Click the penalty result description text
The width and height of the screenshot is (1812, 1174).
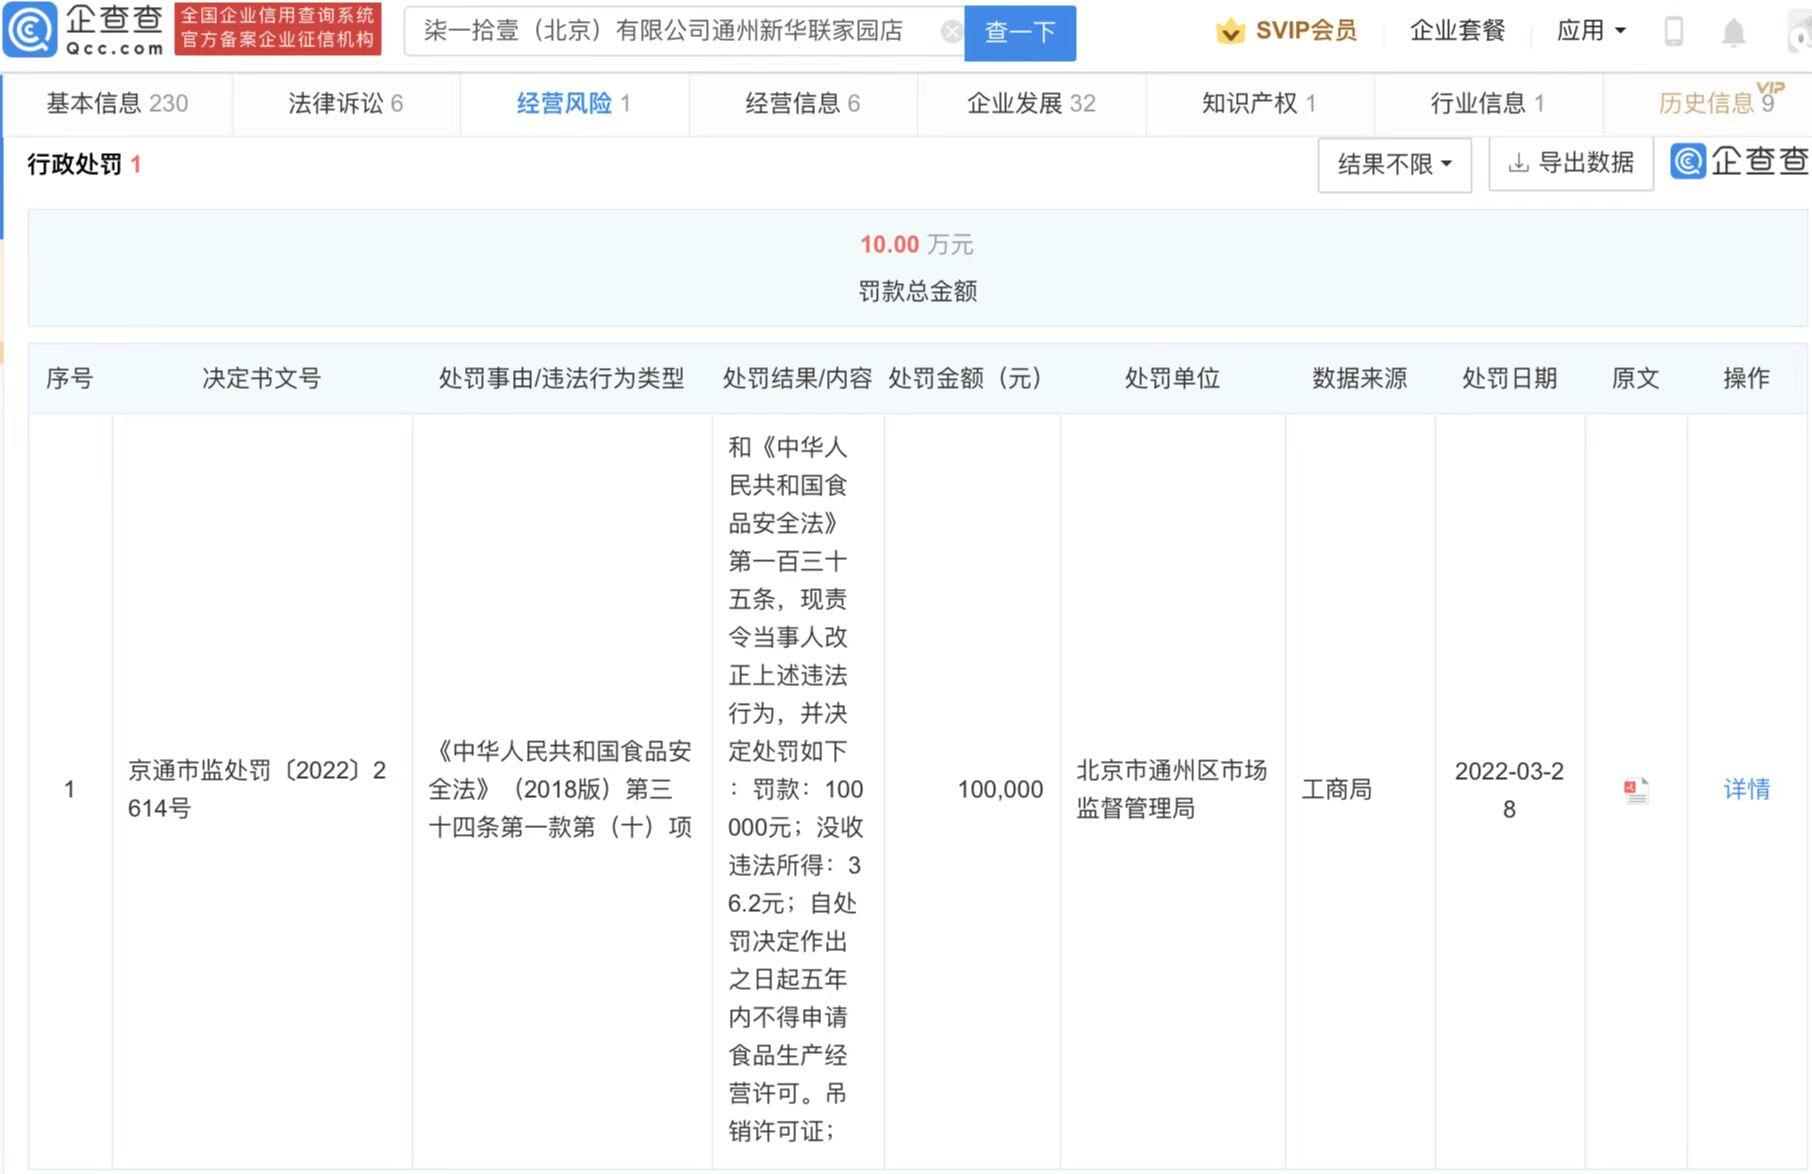pos(795,789)
